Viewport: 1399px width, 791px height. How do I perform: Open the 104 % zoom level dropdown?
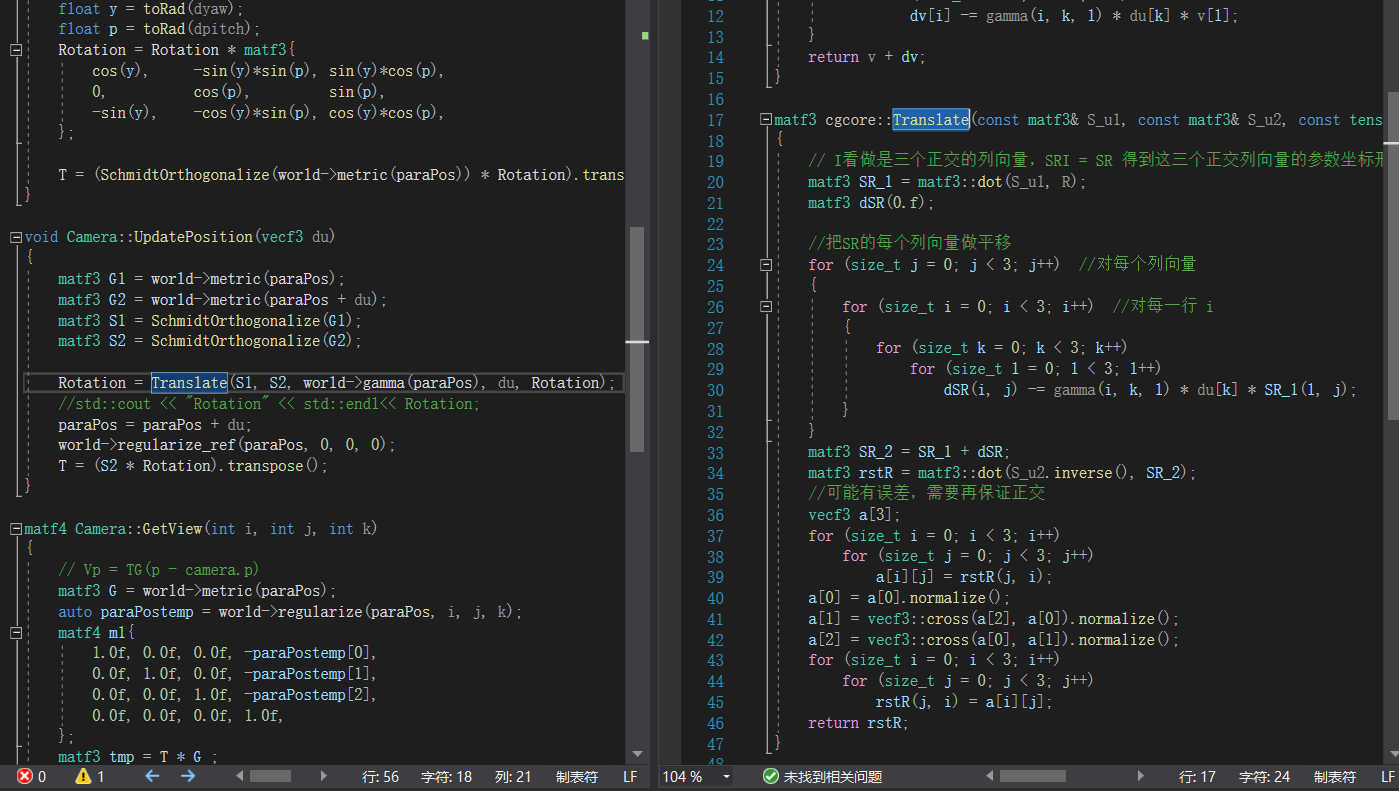tap(726, 776)
